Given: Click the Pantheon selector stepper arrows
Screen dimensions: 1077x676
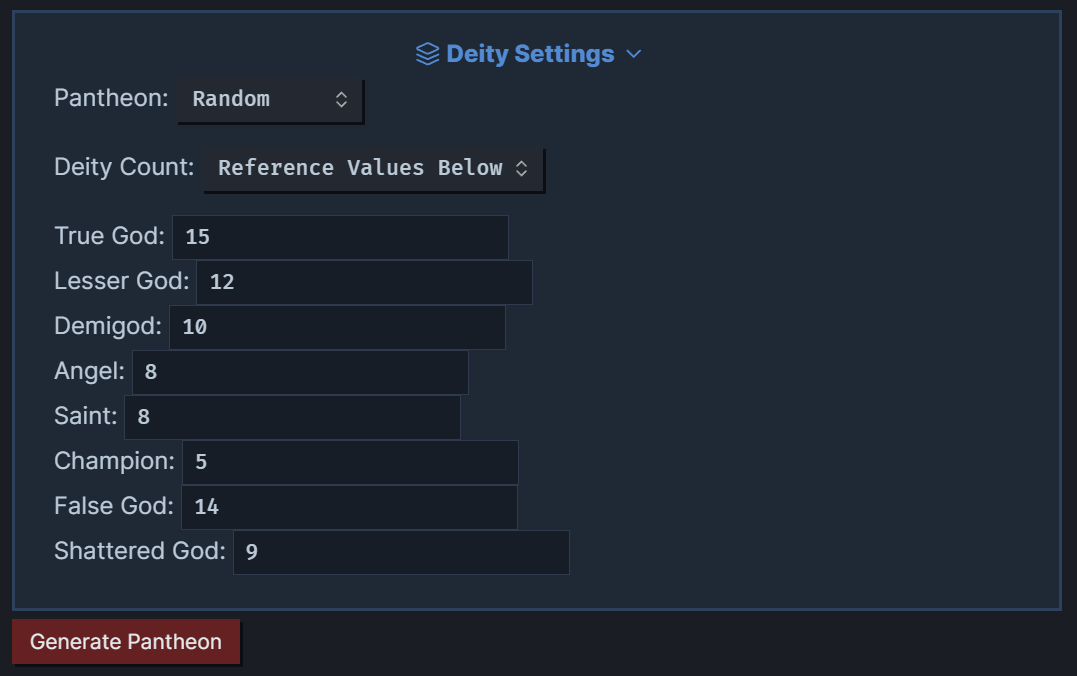Looking at the screenshot, I should click(341, 99).
